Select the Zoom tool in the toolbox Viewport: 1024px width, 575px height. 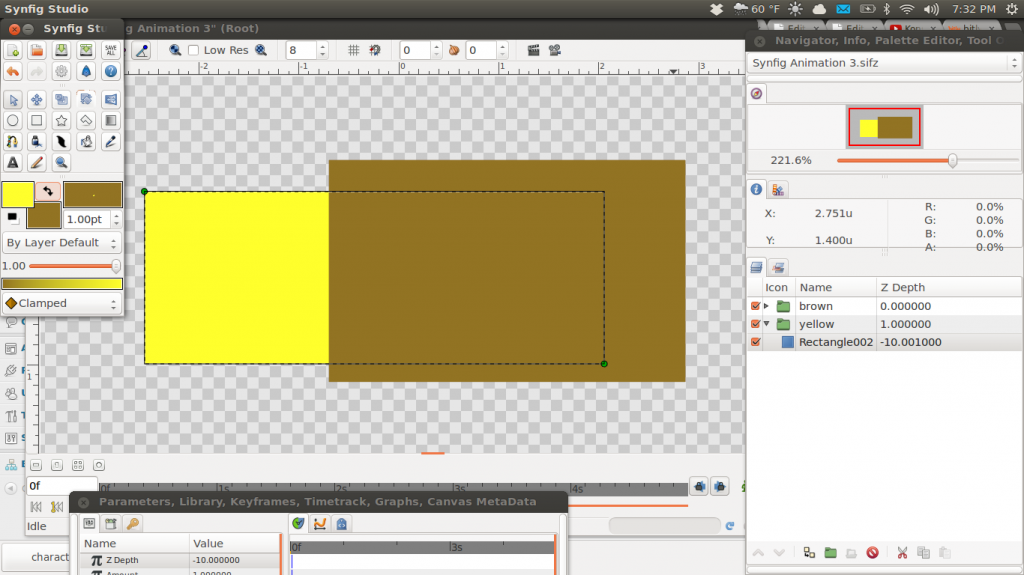(x=61, y=163)
